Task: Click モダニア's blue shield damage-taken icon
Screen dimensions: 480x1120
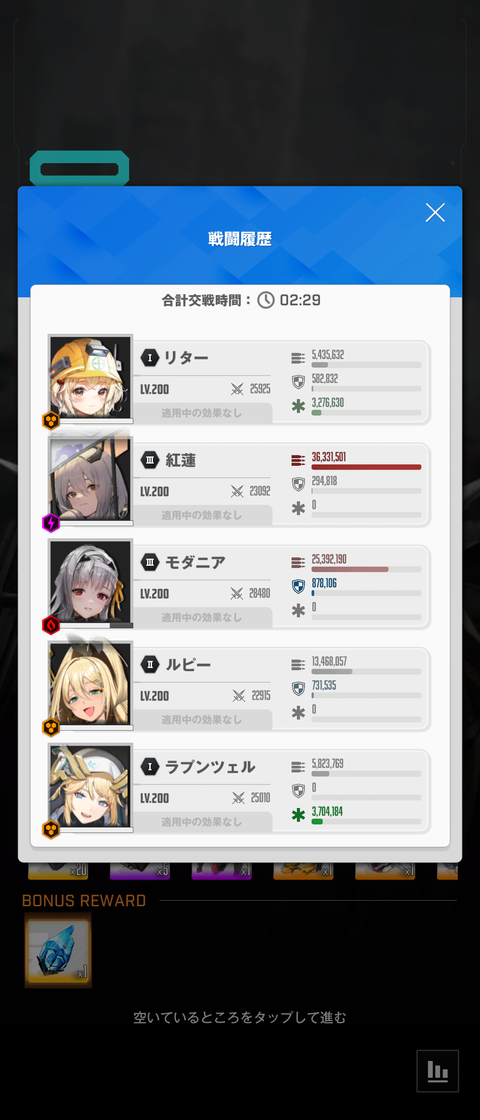Action: coord(299,586)
